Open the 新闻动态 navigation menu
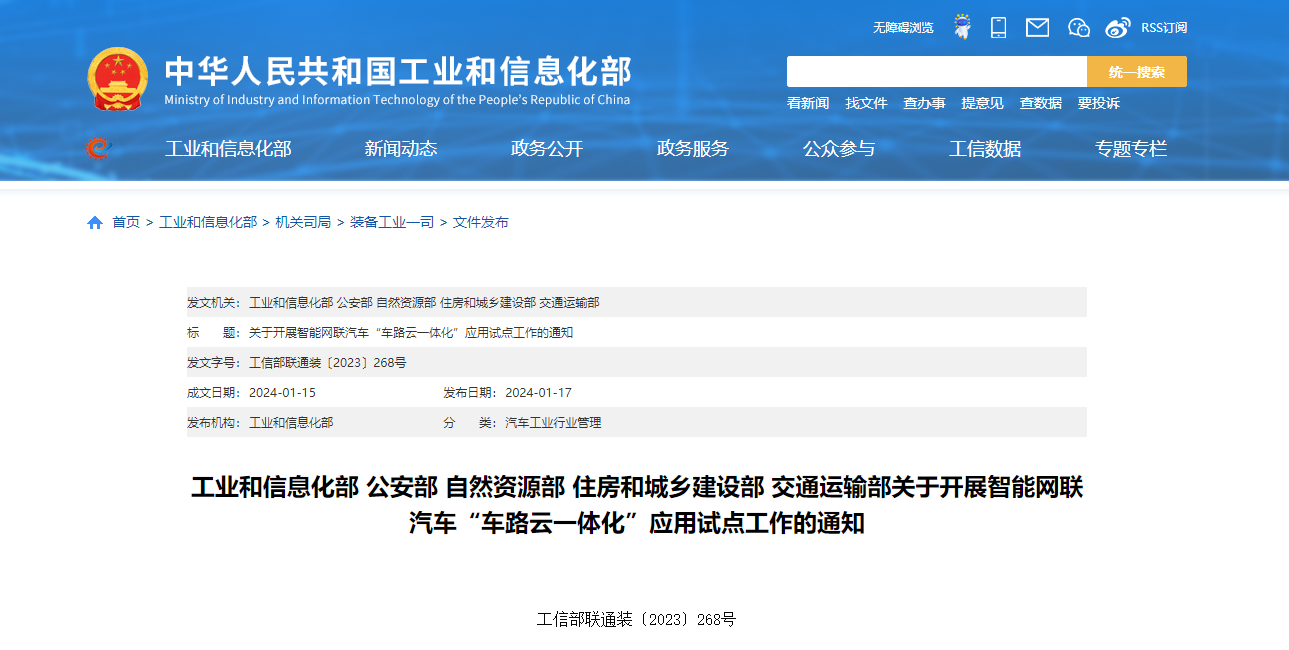The image size is (1289, 650). tap(400, 149)
